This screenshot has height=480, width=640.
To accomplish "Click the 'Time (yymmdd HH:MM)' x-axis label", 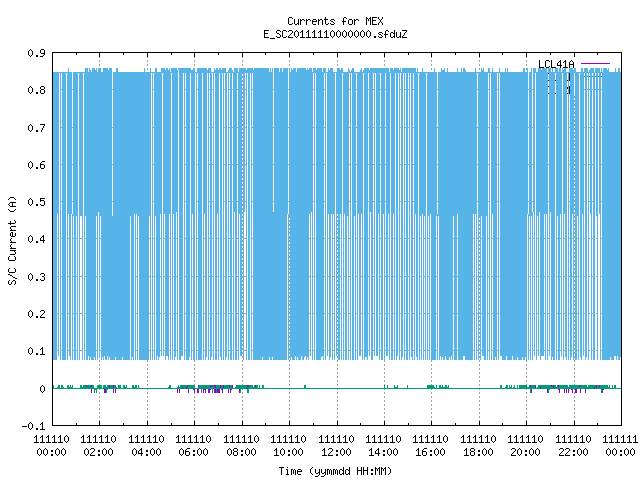I will pyautogui.click(x=335, y=471).
